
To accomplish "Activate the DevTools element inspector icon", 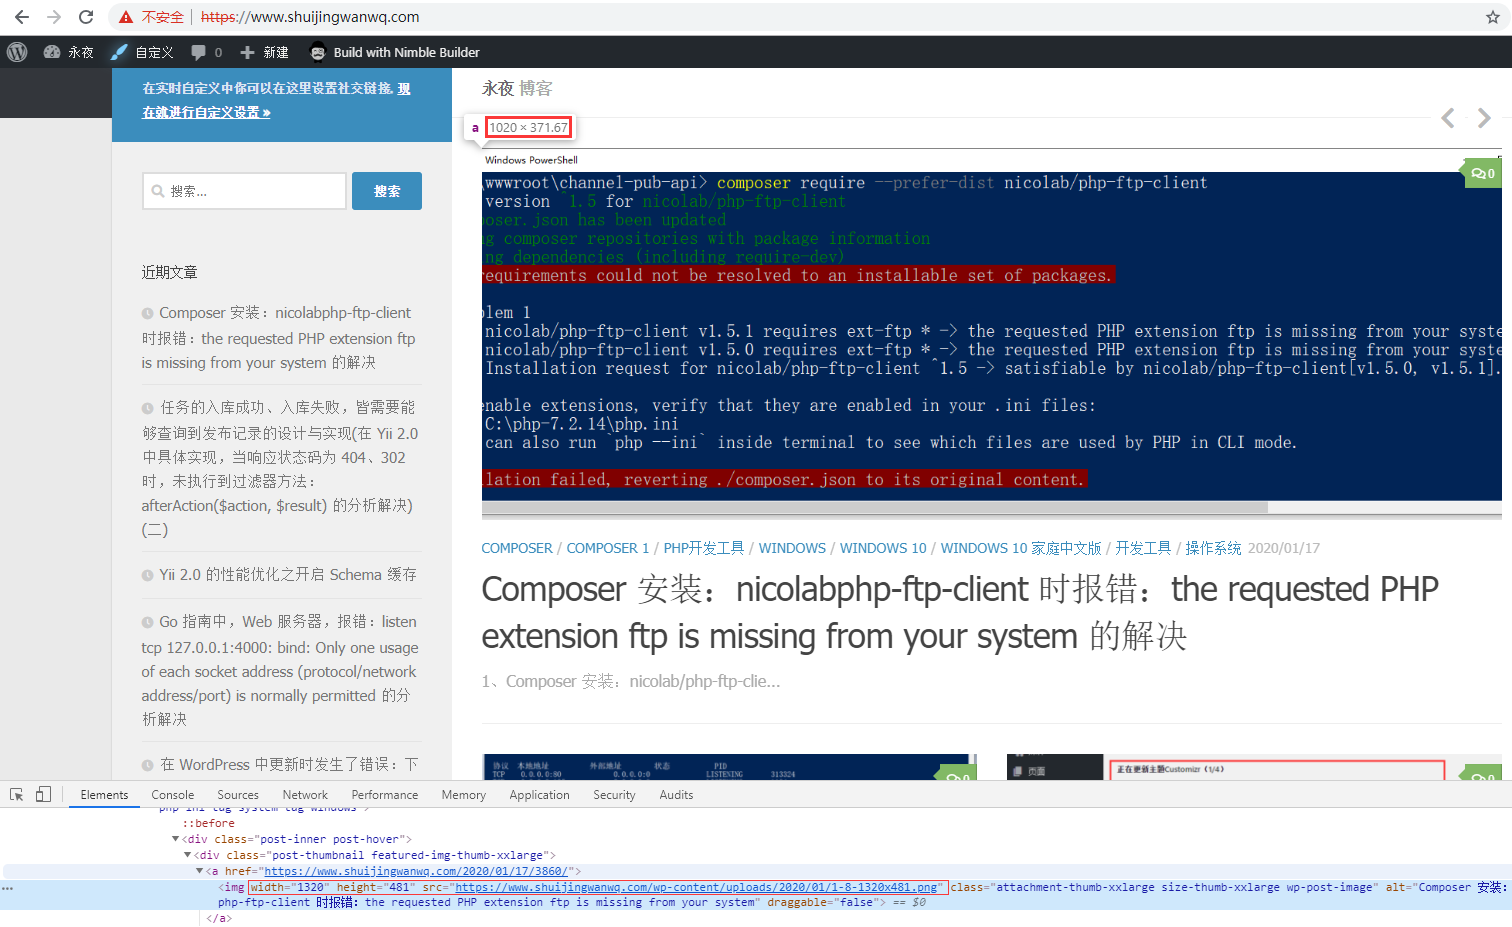I will [x=17, y=795].
